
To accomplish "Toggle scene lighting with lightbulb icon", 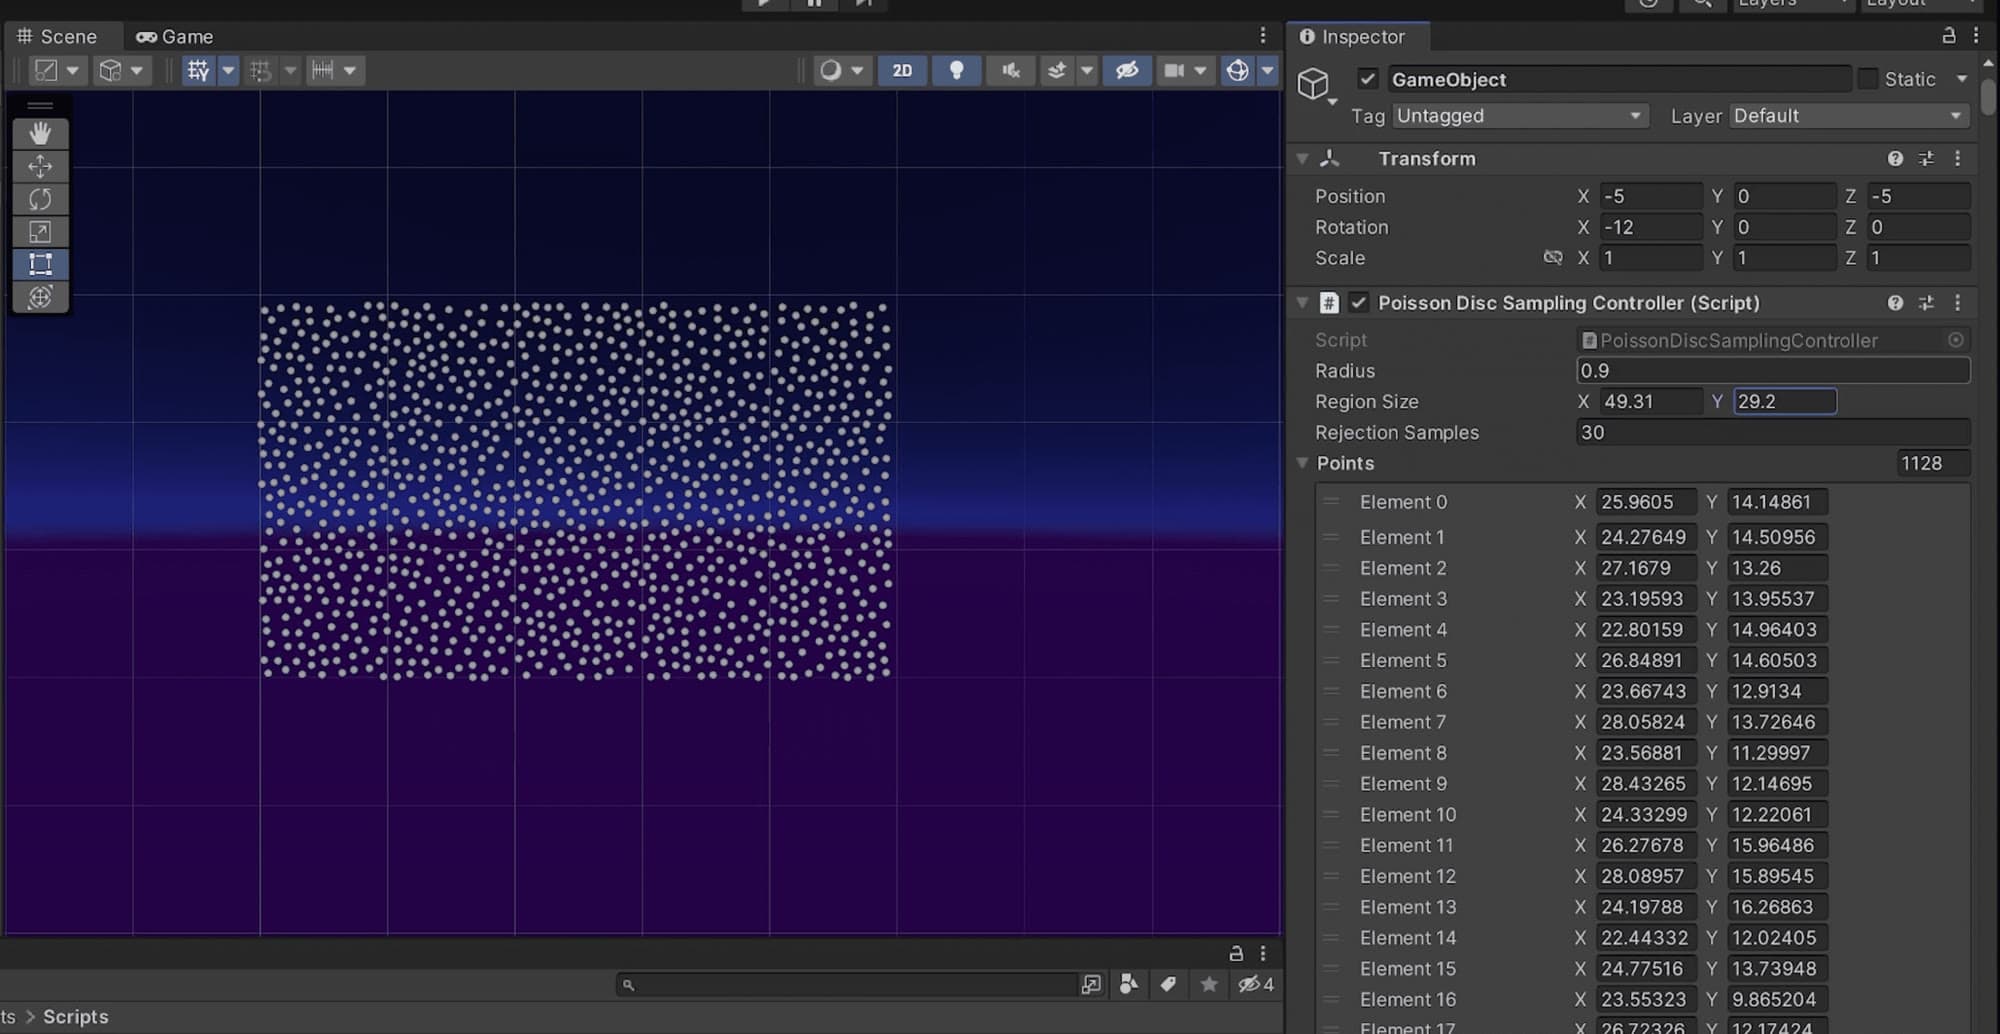I will (956, 70).
